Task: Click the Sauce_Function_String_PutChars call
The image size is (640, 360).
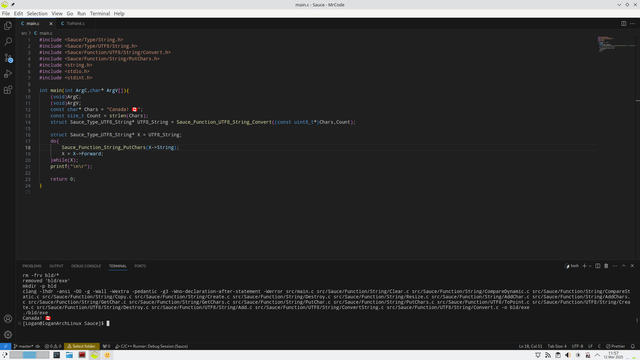Action: pos(104,147)
